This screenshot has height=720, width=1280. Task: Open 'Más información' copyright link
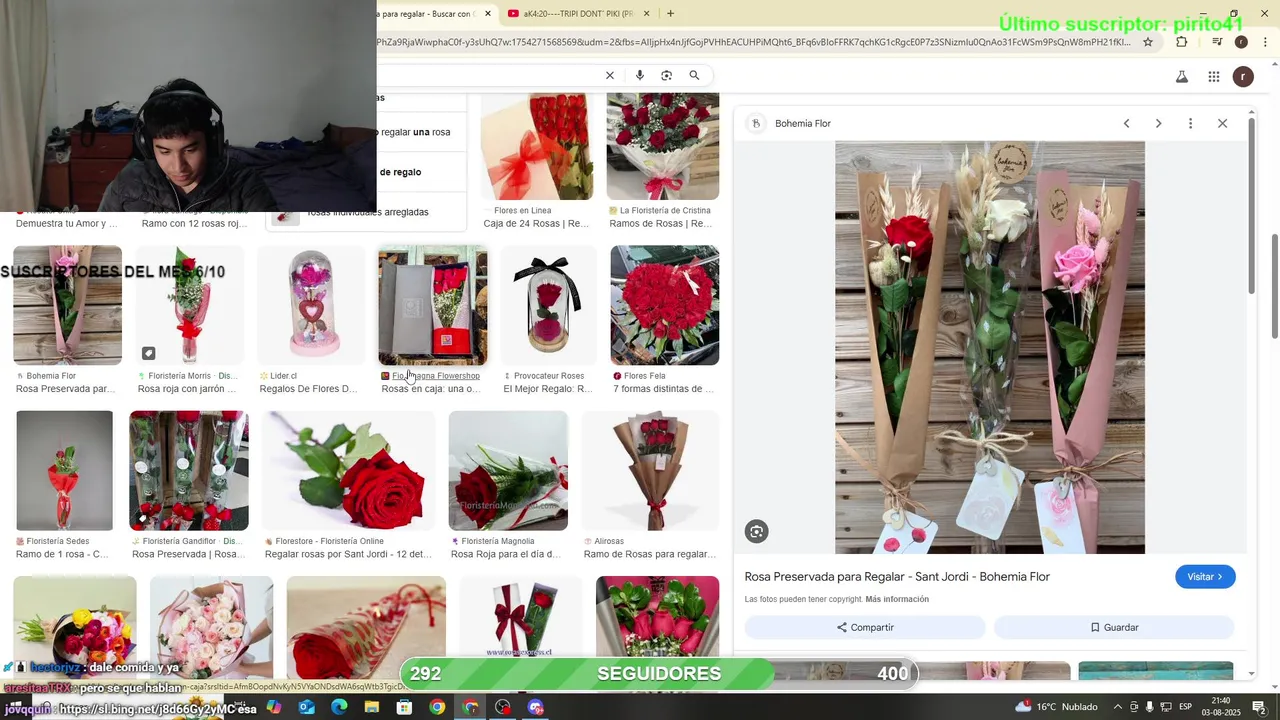click(x=897, y=599)
